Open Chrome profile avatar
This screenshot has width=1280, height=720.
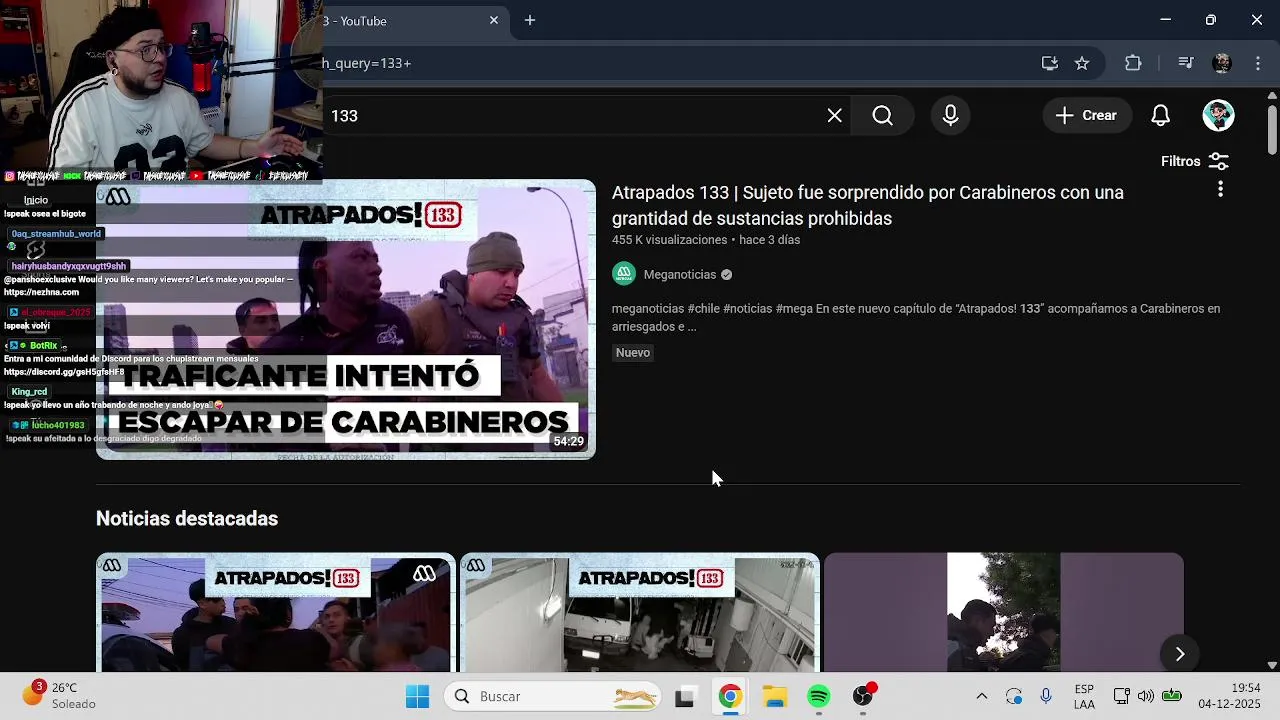click(x=1221, y=63)
